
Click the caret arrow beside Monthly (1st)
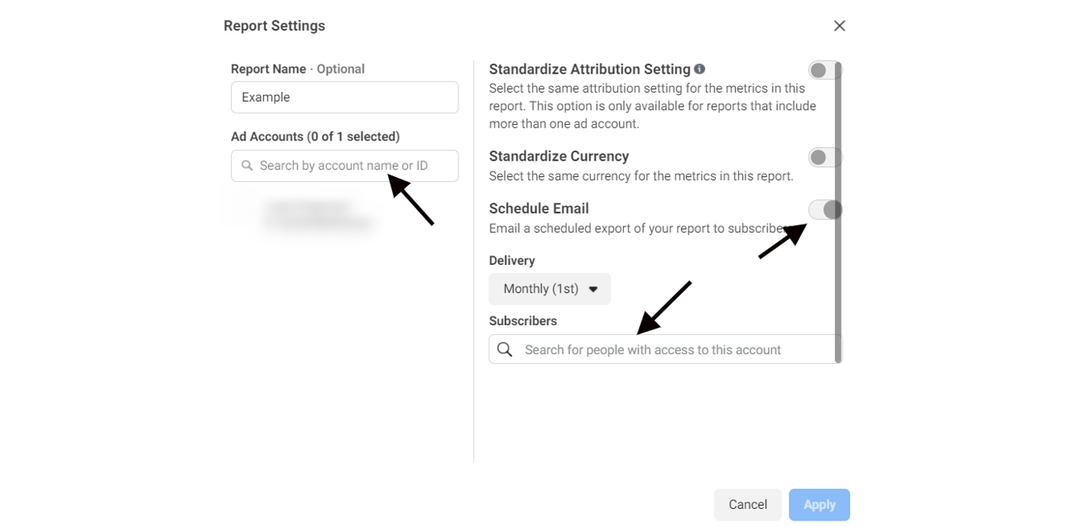coord(593,289)
